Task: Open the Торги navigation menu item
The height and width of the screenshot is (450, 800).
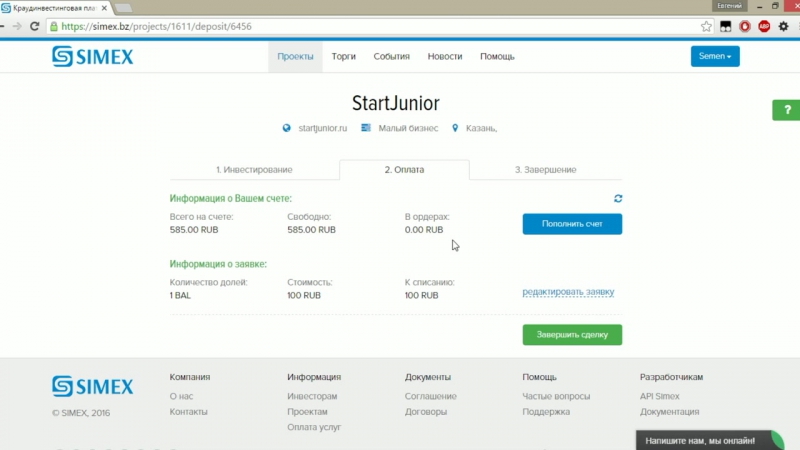Action: click(x=343, y=57)
